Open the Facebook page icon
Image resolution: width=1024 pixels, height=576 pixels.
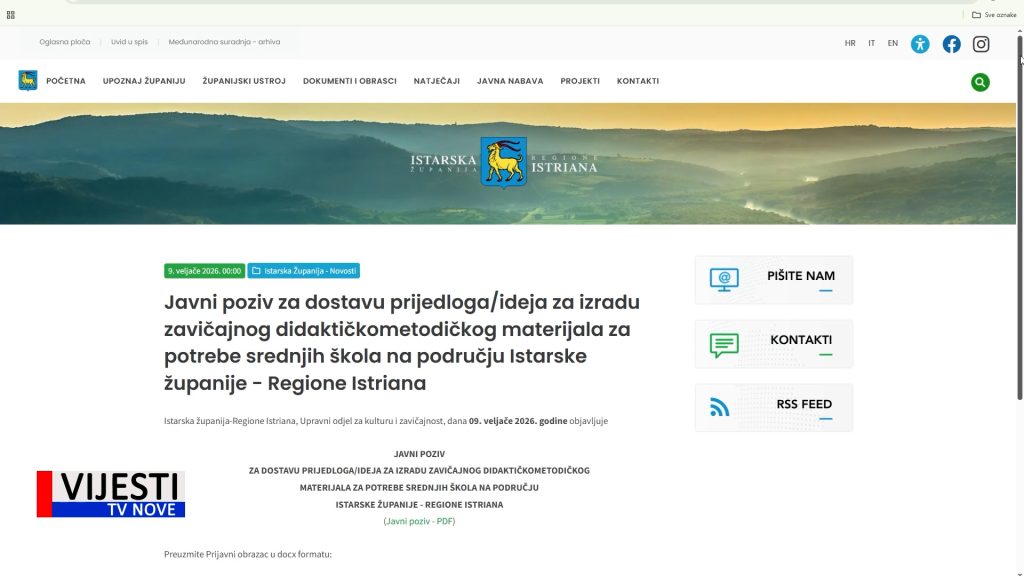[x=951, y=44]
